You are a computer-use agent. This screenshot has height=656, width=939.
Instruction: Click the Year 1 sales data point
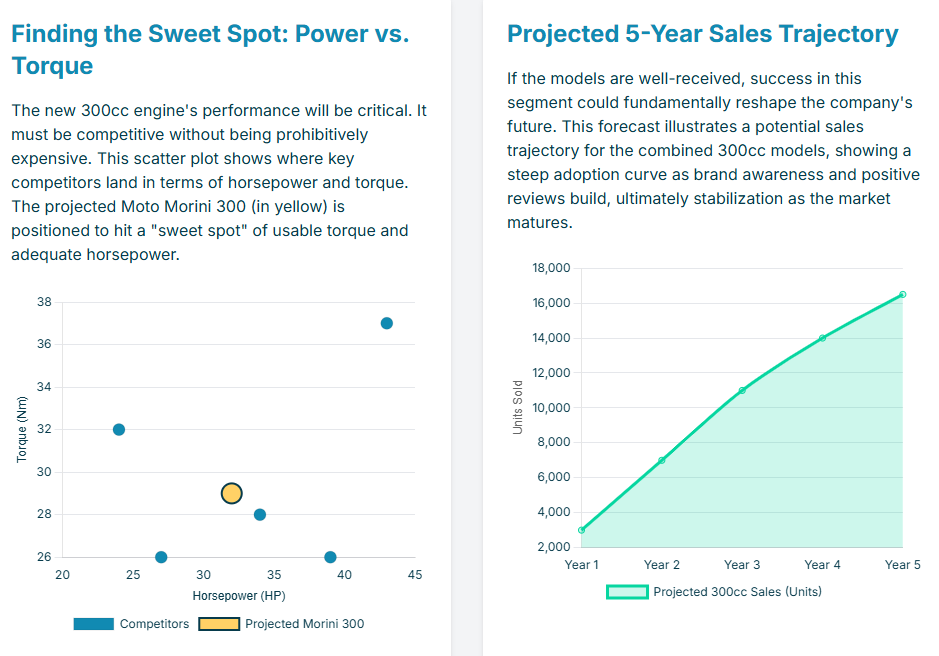[582, 530]
